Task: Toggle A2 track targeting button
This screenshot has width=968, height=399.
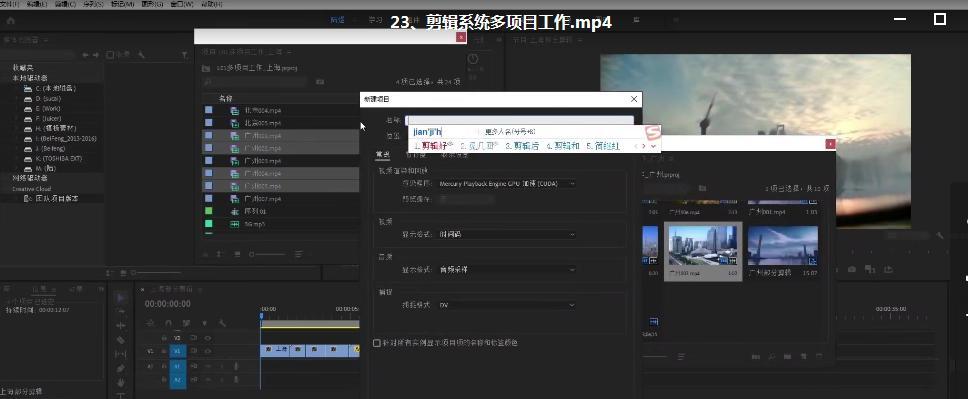Action: tap(178, 380)
